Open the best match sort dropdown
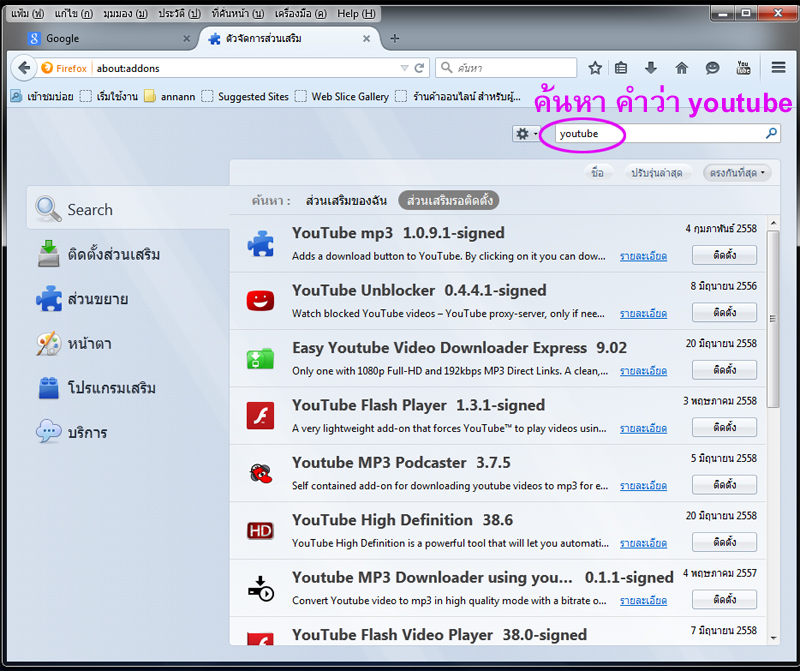The height and width of the screenshot is (671, 800). (x=738, y=173)
